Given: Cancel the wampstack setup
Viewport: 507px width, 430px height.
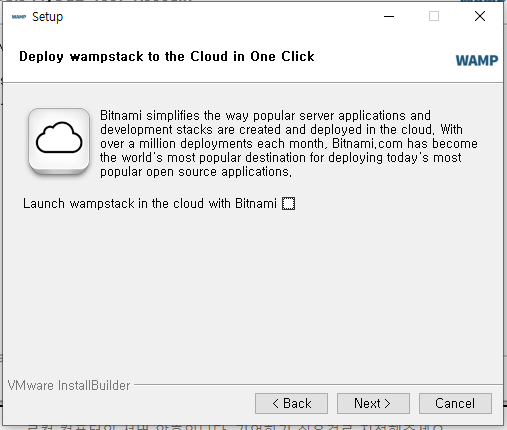Looking at the screenshot, I should pyautogui.click(x=455, y=403).
